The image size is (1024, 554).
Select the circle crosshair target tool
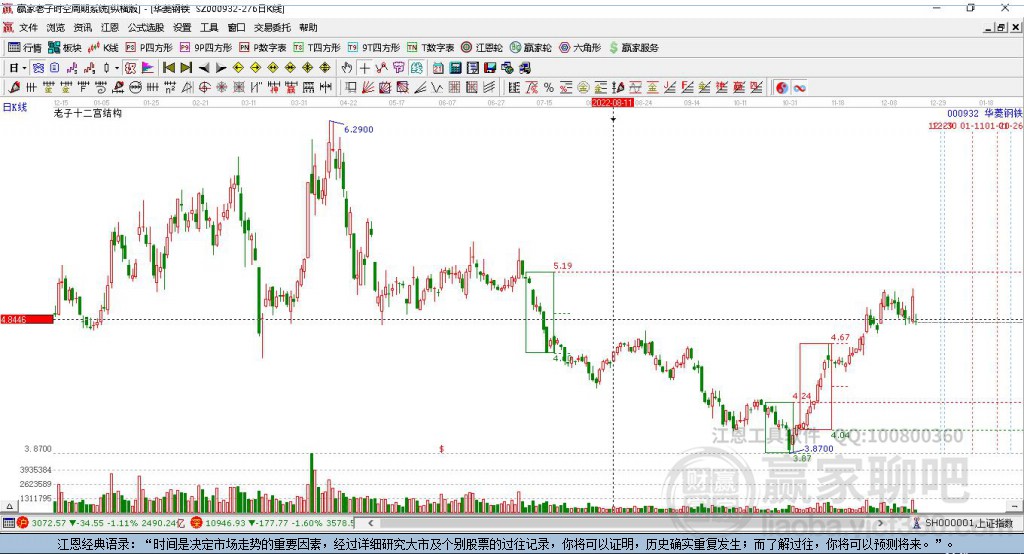tap(204, 88)
